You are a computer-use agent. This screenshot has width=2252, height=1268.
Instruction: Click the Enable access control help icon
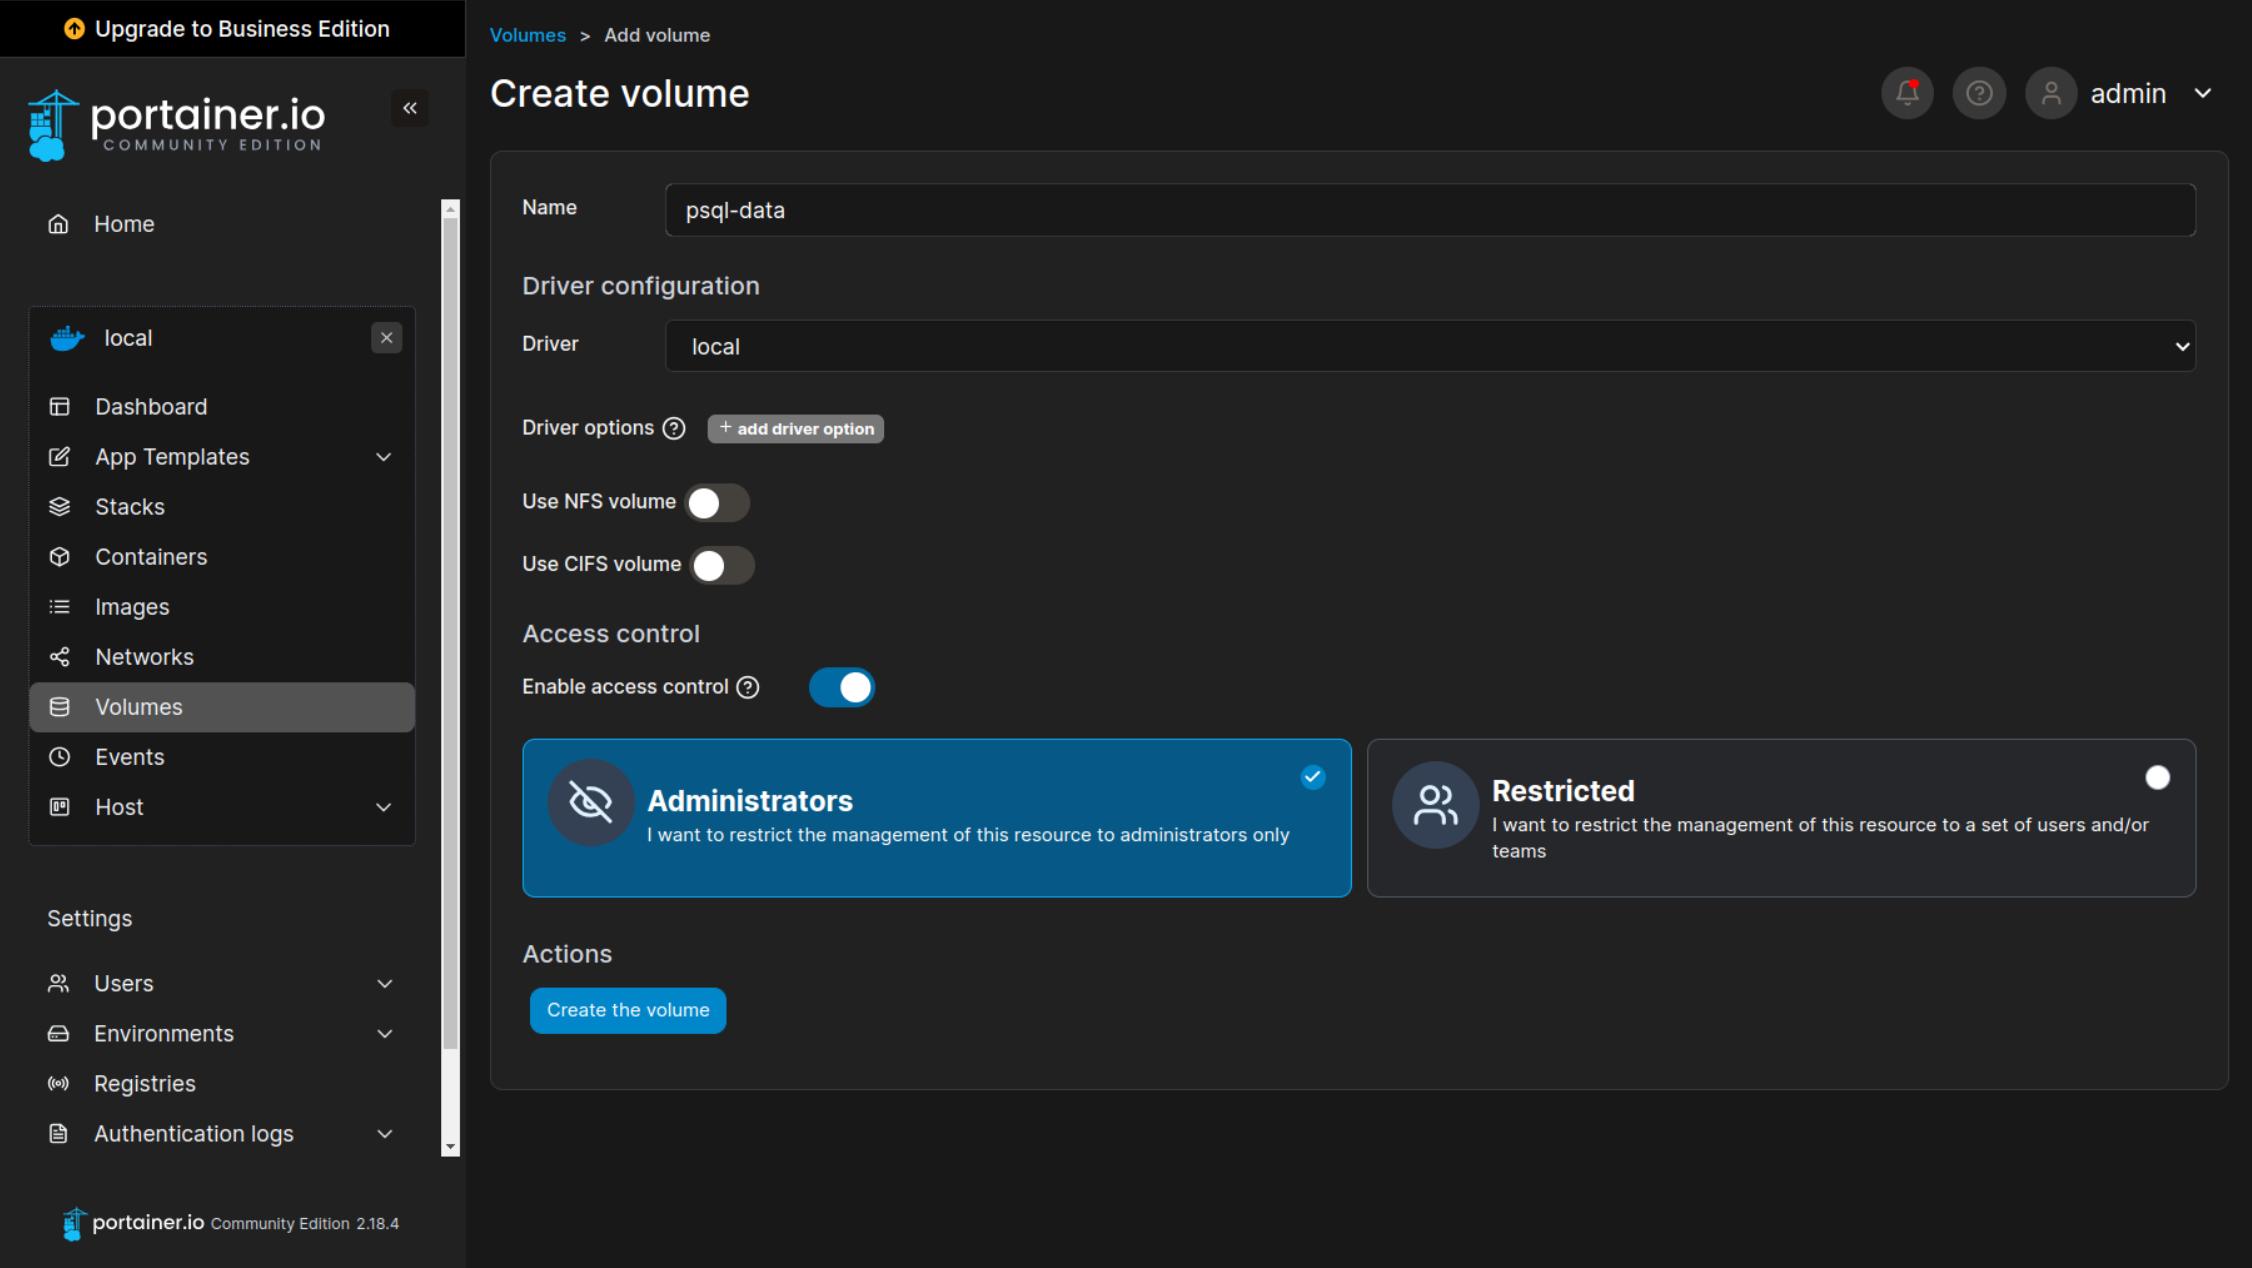point(748,687)
